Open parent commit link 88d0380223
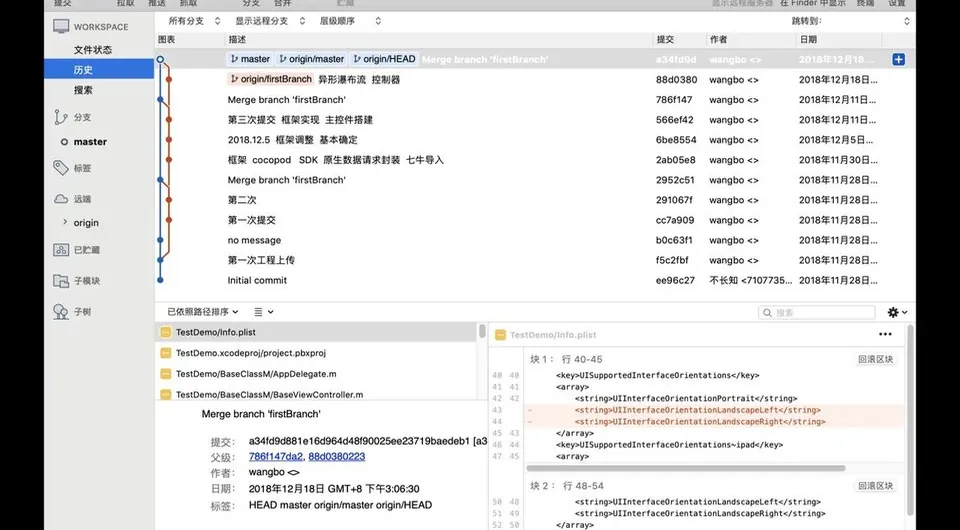Screen dimensions: 960x530 (337, 457)
